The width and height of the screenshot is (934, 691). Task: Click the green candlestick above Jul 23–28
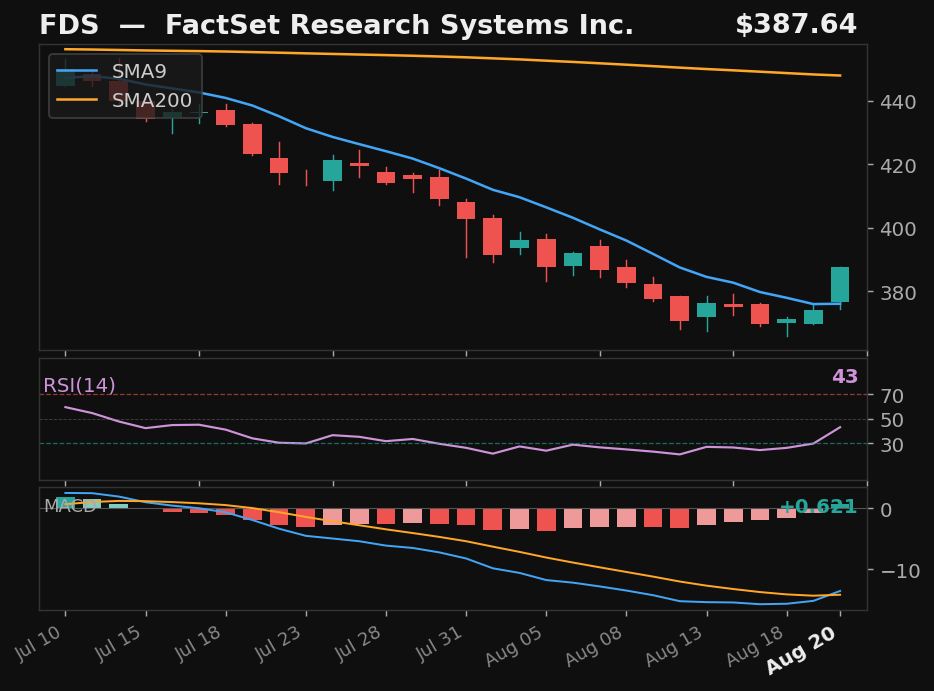click(332, 170)
